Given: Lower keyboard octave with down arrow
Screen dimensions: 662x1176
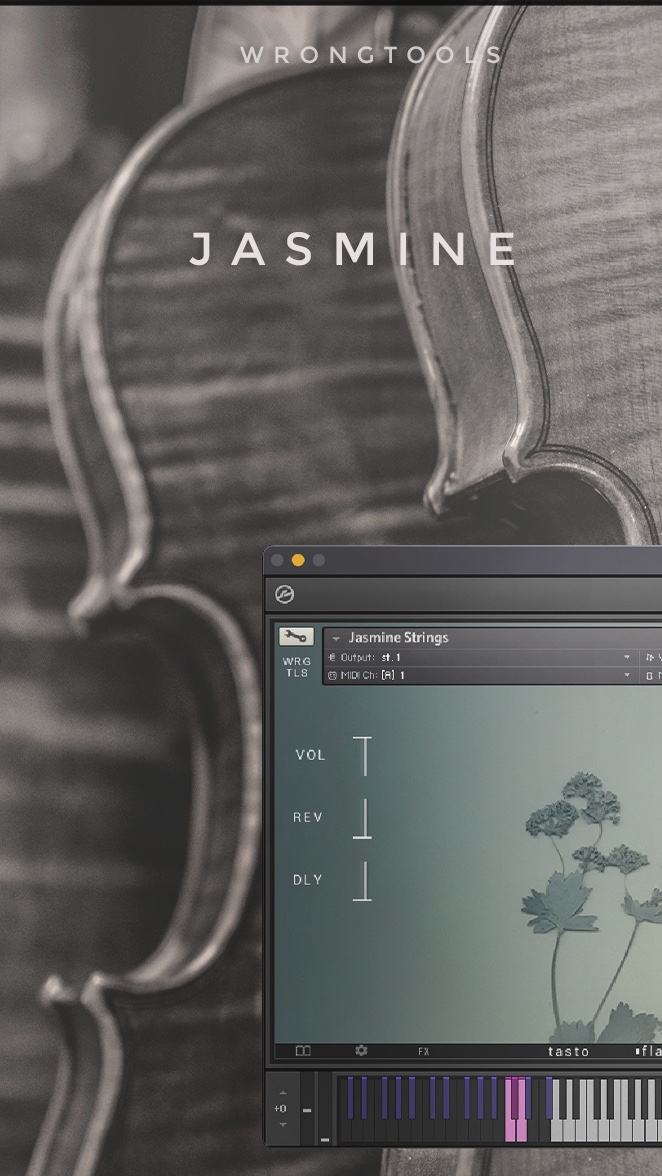Looking at the screenshot, I should [x=283, y=1124].
